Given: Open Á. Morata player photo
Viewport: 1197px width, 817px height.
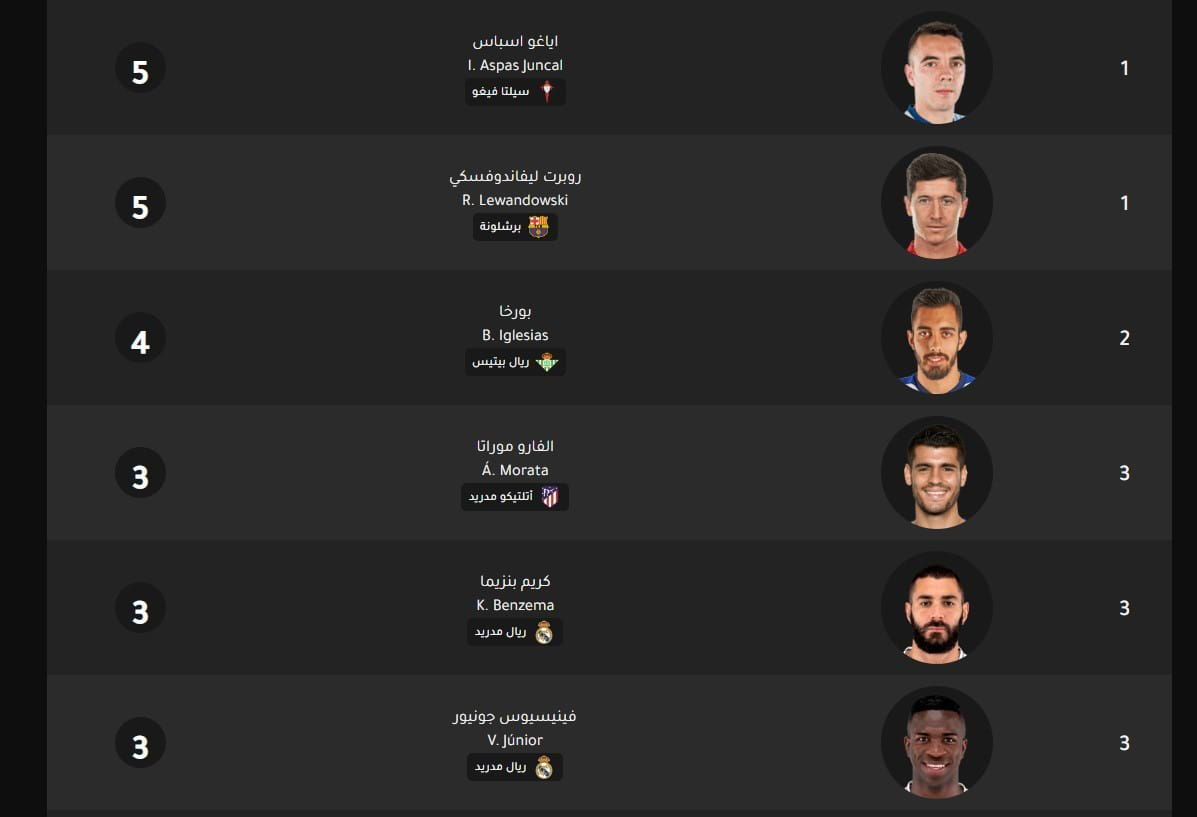Looking at the screenshot, I should pyautogui.click(x=937, y=473).
